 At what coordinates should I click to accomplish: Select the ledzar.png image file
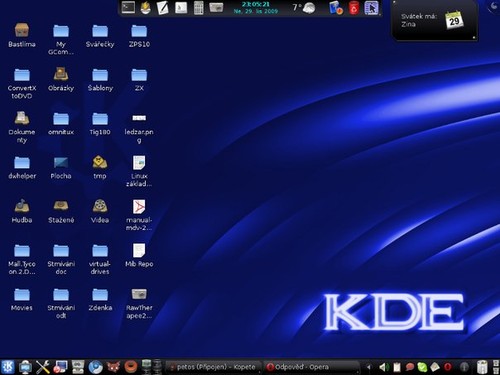click(x=139, y=128)
